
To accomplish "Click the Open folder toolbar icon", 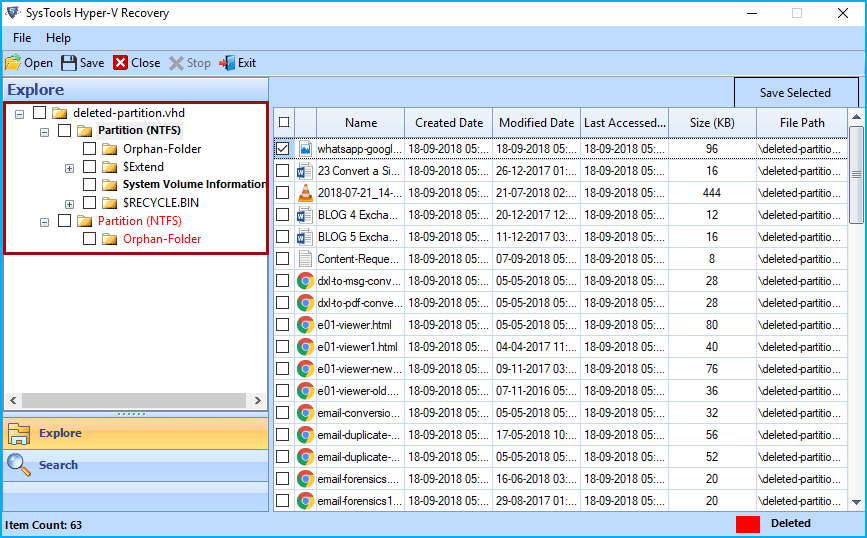I will (x=13, y=63).
